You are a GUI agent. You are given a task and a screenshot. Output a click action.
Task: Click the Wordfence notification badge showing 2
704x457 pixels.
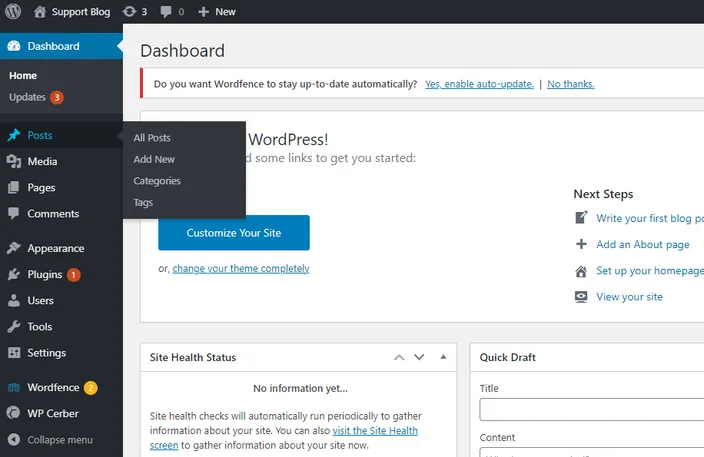tap(91, 387)
